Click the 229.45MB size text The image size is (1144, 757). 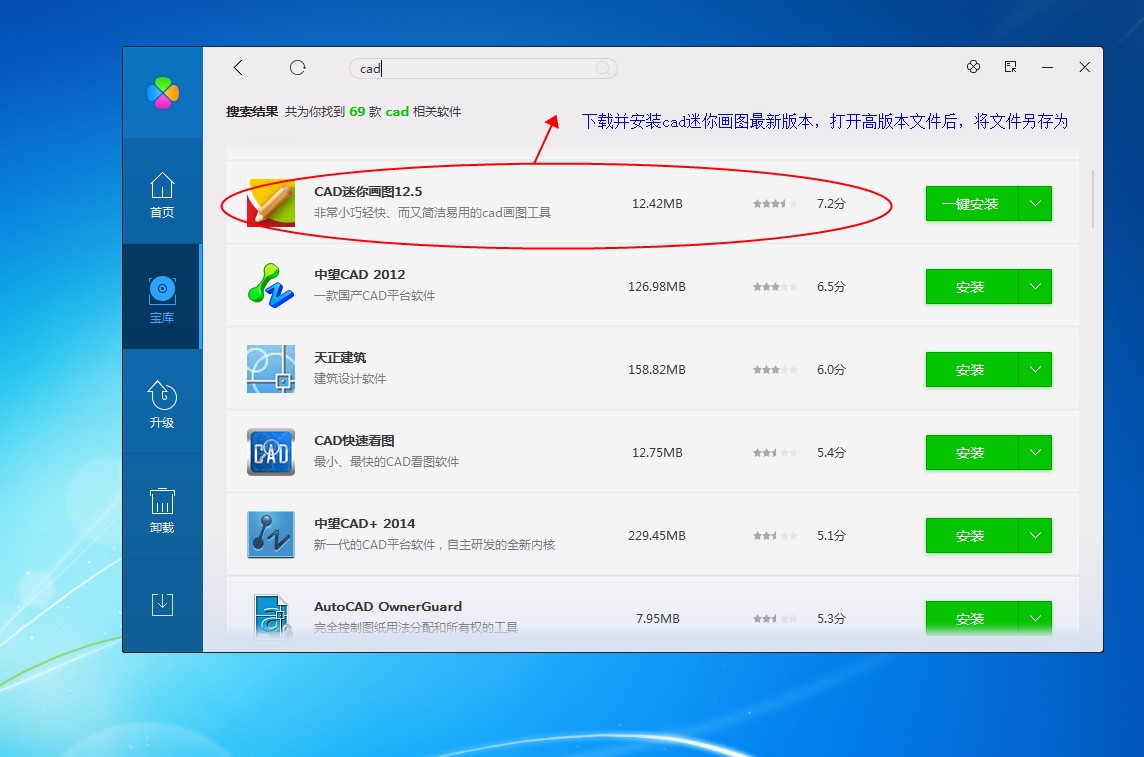[x=657, y=536]
